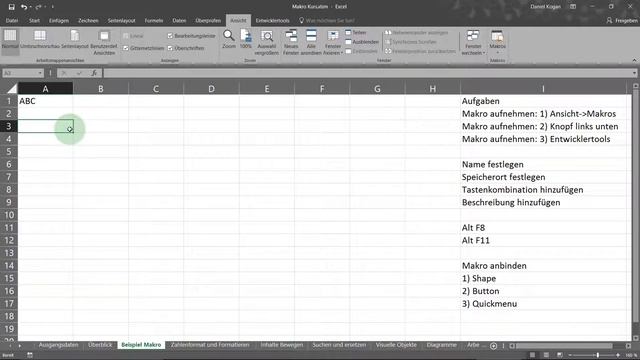Switch to Zahlenformat und Formatieren sheet
Image resolution: width=640 pixels, height=360 pixels.
[x=210, y=345]
